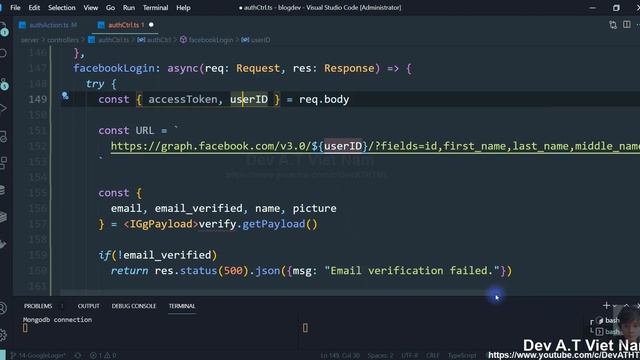
Task: Open the errors and warnings count in the status bar
Action: pos(103,356)
